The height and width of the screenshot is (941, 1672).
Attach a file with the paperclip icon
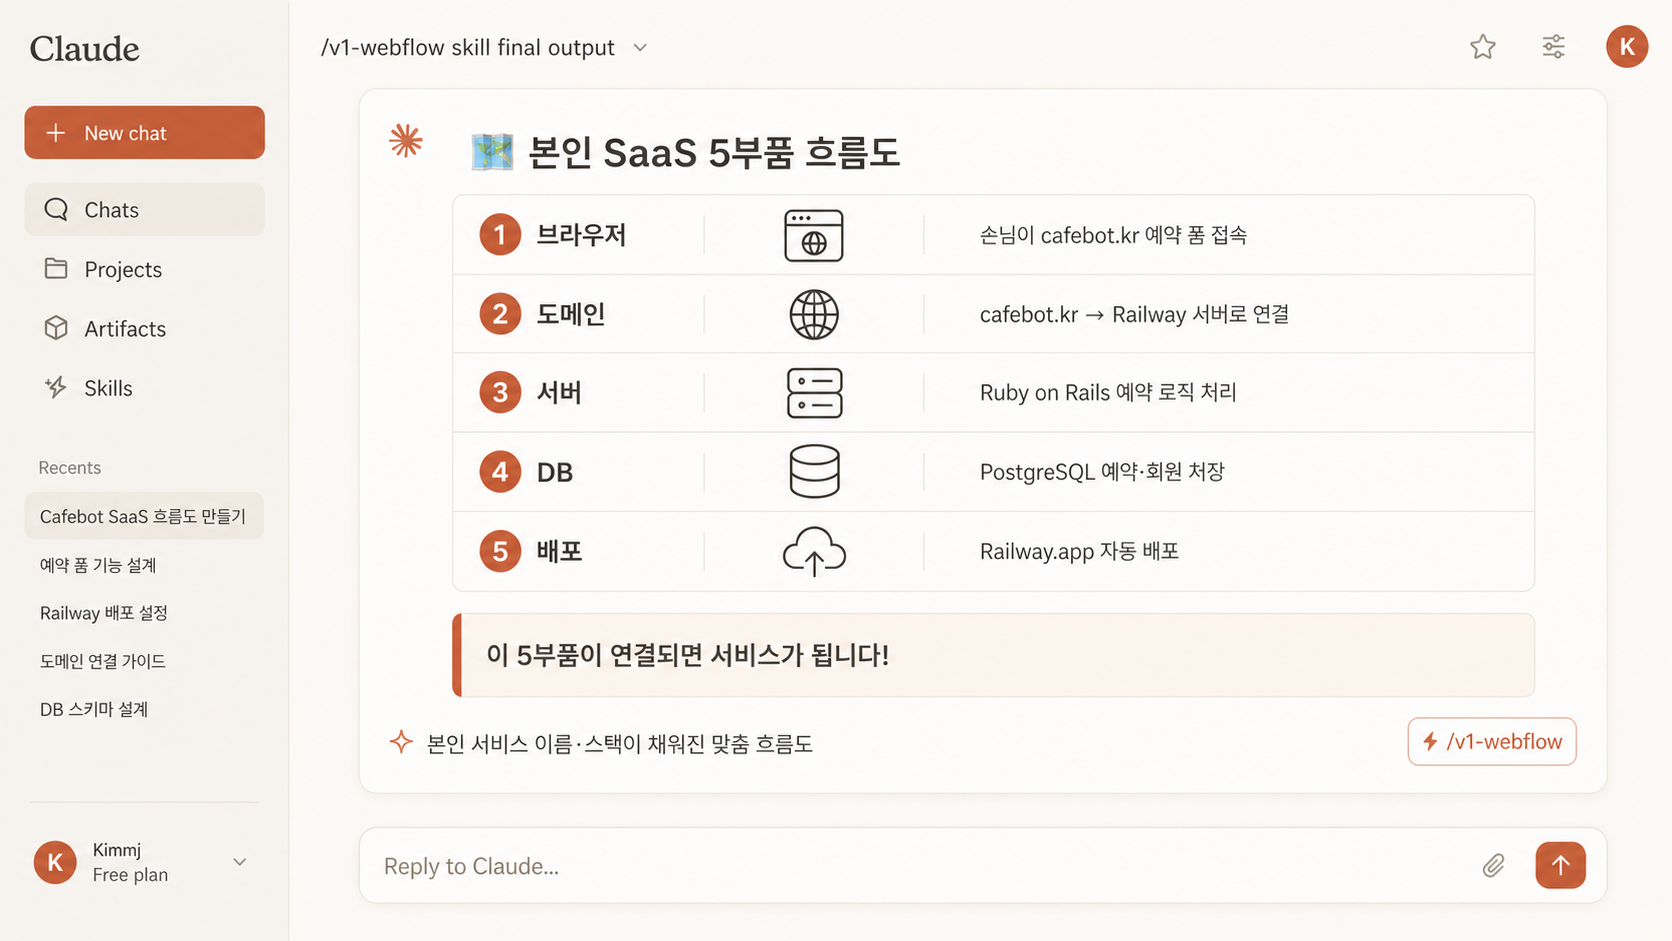1493,865
